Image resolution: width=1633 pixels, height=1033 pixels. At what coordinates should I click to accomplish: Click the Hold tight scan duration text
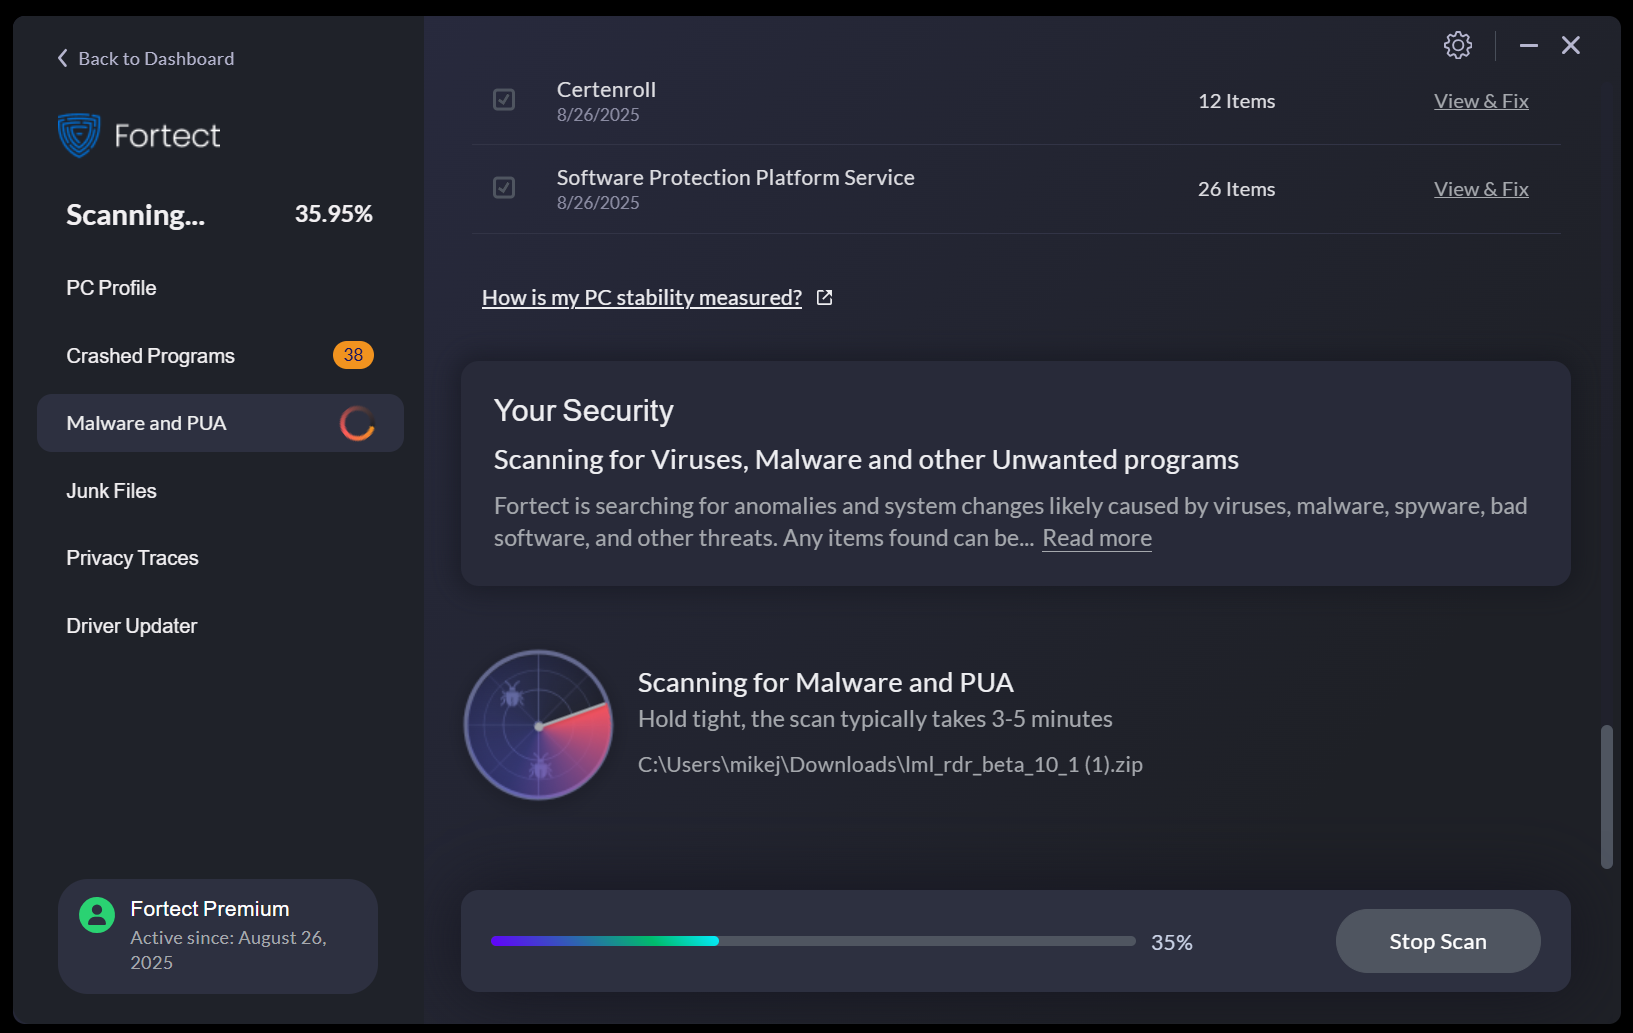point(875,719)
